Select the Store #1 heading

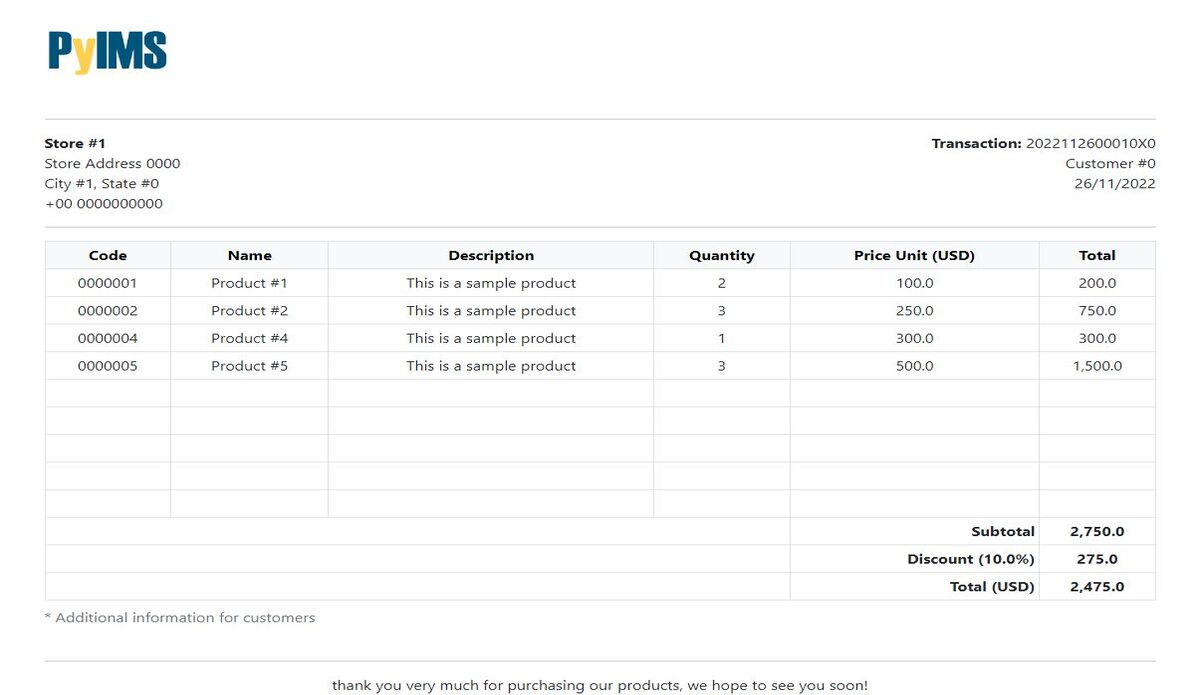75,143
